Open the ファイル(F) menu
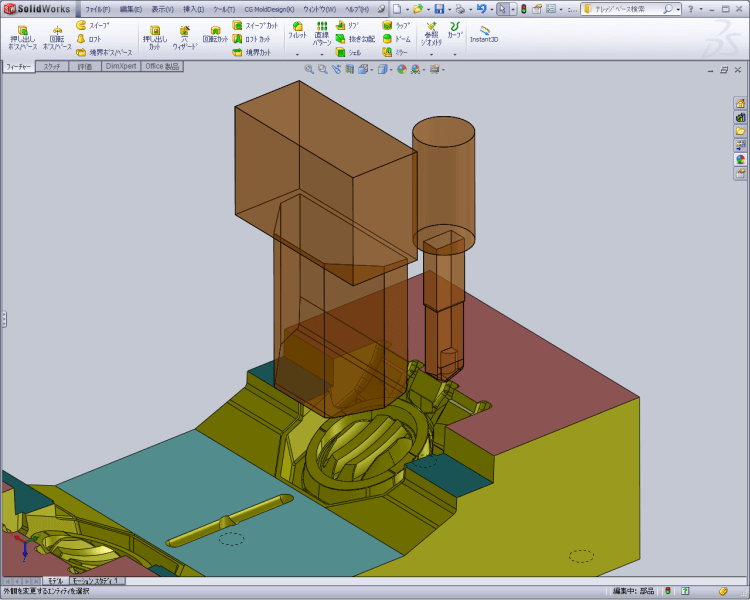This screenshot has width=750, height=600. (98, 9)
